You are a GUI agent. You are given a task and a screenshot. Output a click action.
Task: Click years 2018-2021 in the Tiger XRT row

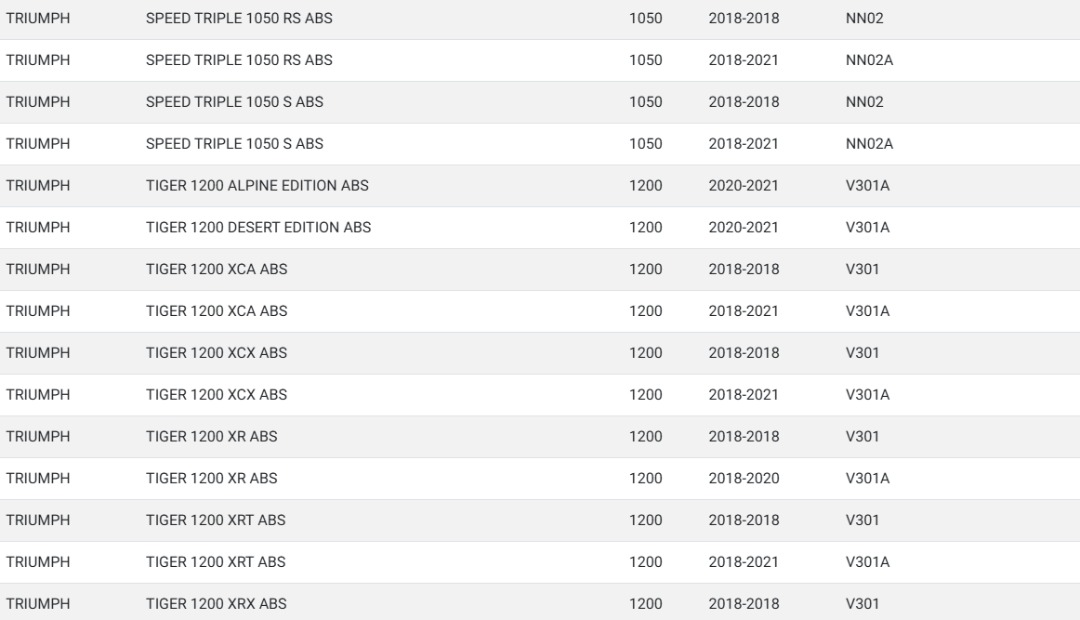(743, 562)
